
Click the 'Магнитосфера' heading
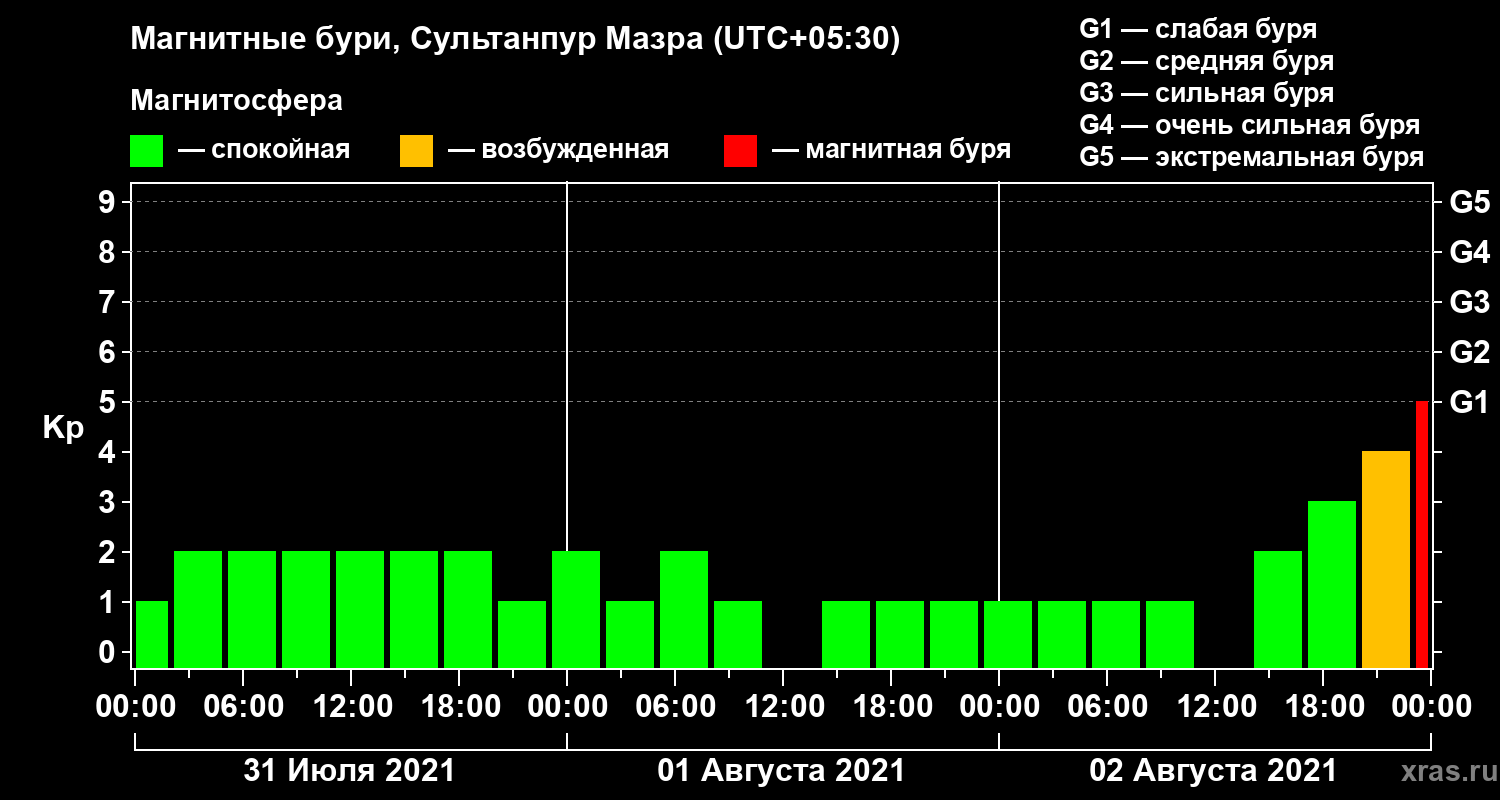(236, 101)
